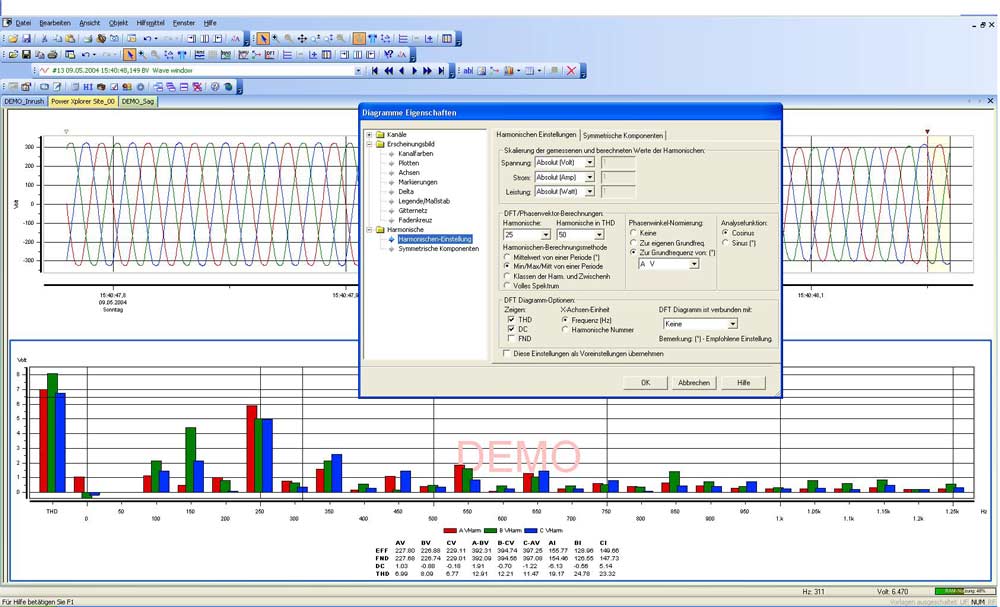Click the save disk icon in second toolbar
The width and height of the screenshot is (1000, 607).
tap(27, 54)
